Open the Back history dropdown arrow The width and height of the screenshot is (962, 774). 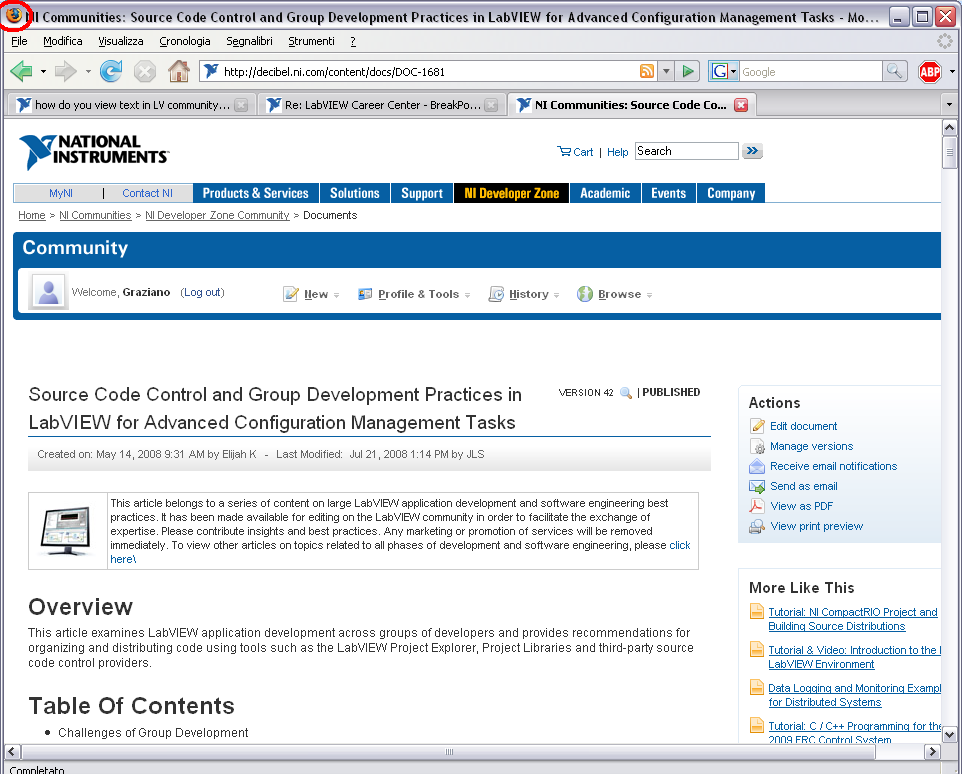(43, 72)
